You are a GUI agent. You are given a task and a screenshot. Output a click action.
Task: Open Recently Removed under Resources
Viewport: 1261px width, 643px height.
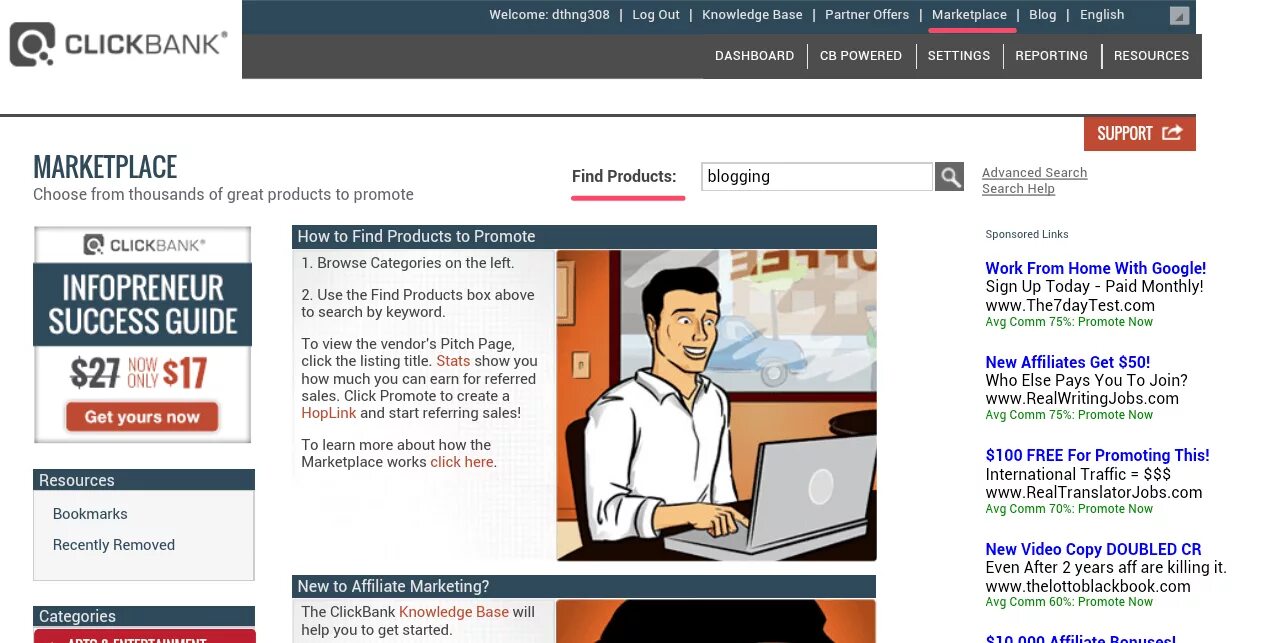click(114, 545)
